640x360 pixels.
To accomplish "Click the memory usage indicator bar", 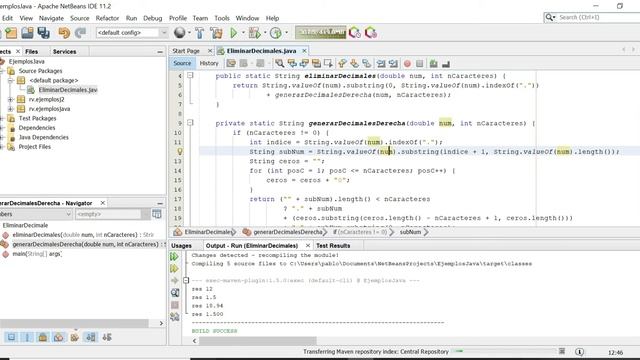I will tap(320, 32).
